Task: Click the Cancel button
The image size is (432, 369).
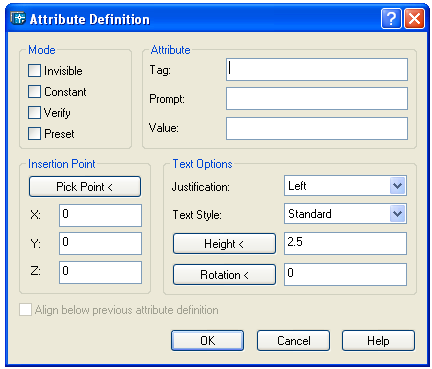Action: [293, 341]
